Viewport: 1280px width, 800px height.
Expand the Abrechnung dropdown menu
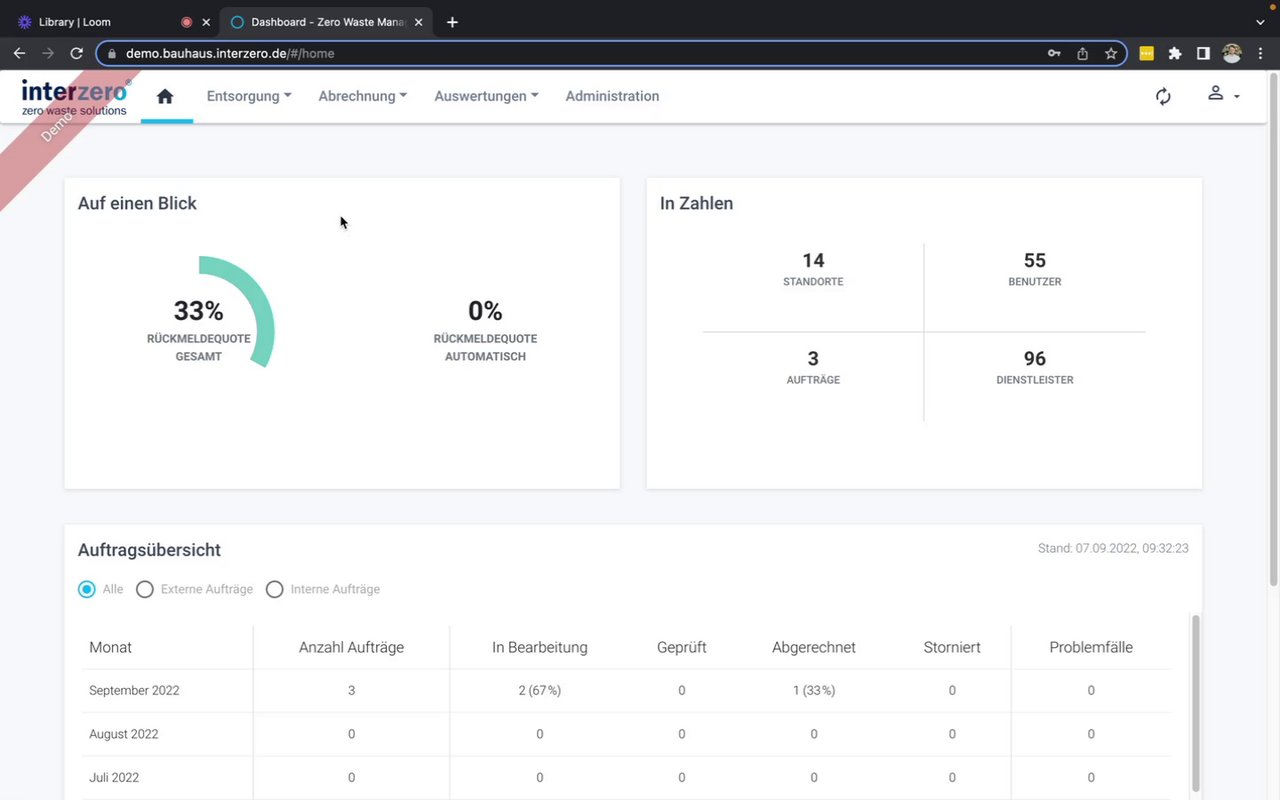click(x=363, y=96)
